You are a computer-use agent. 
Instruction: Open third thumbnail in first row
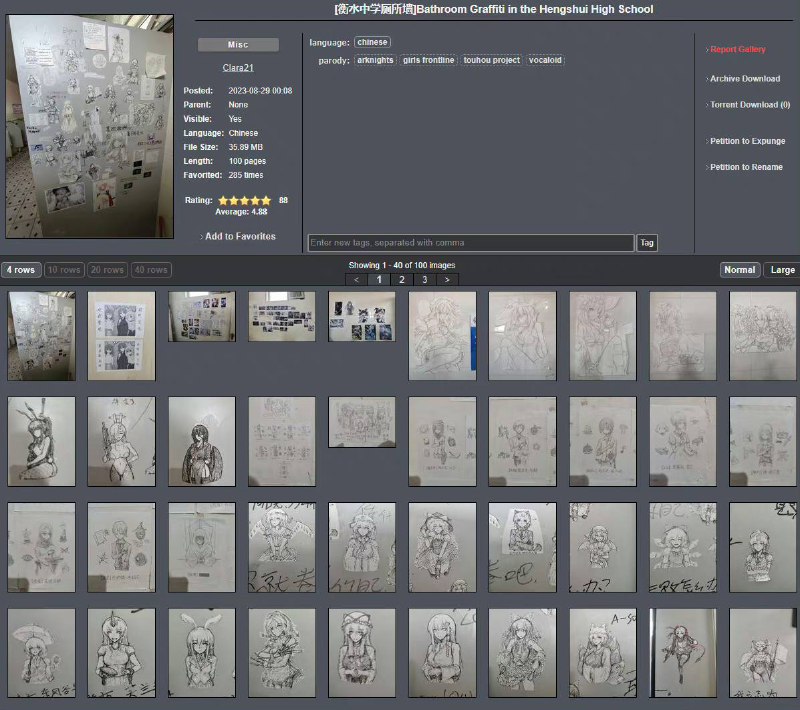(x=202, y=316)
